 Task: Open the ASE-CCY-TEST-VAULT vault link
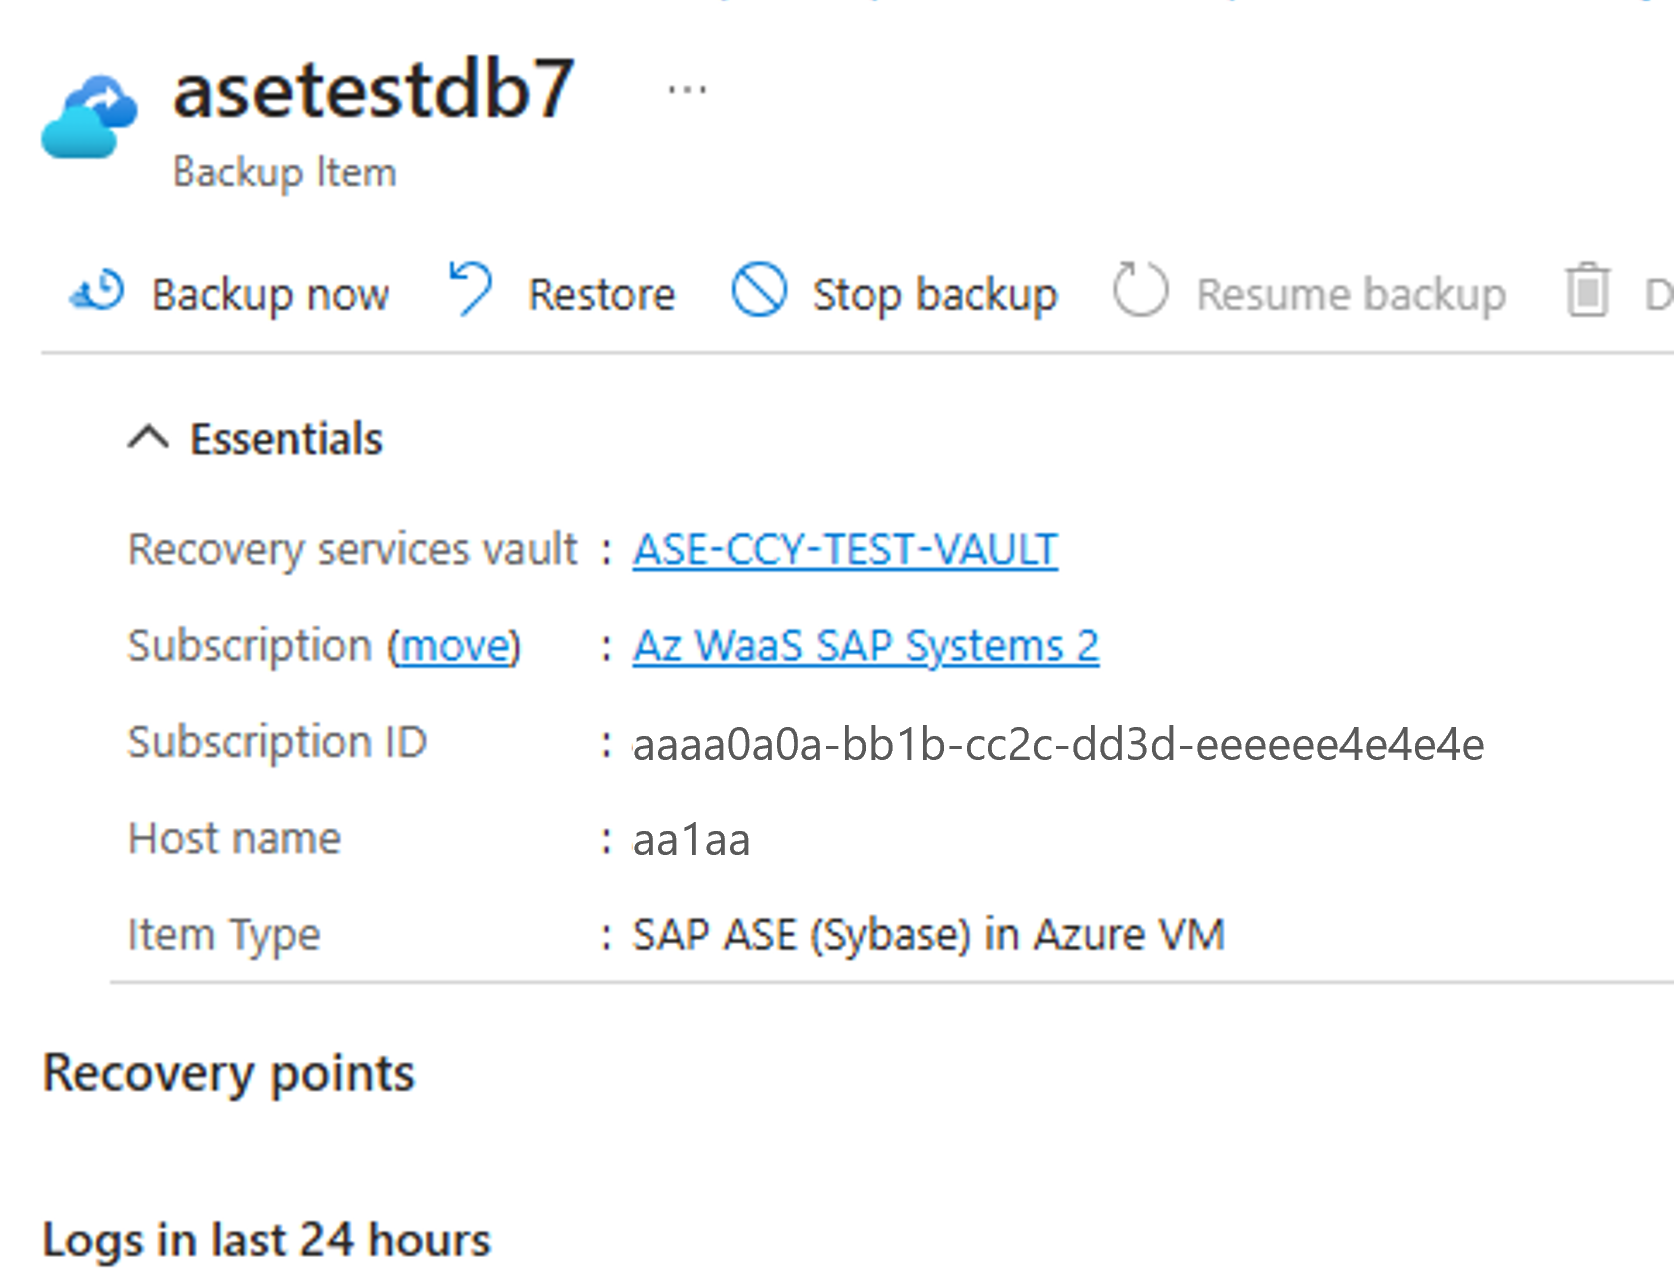845,549
